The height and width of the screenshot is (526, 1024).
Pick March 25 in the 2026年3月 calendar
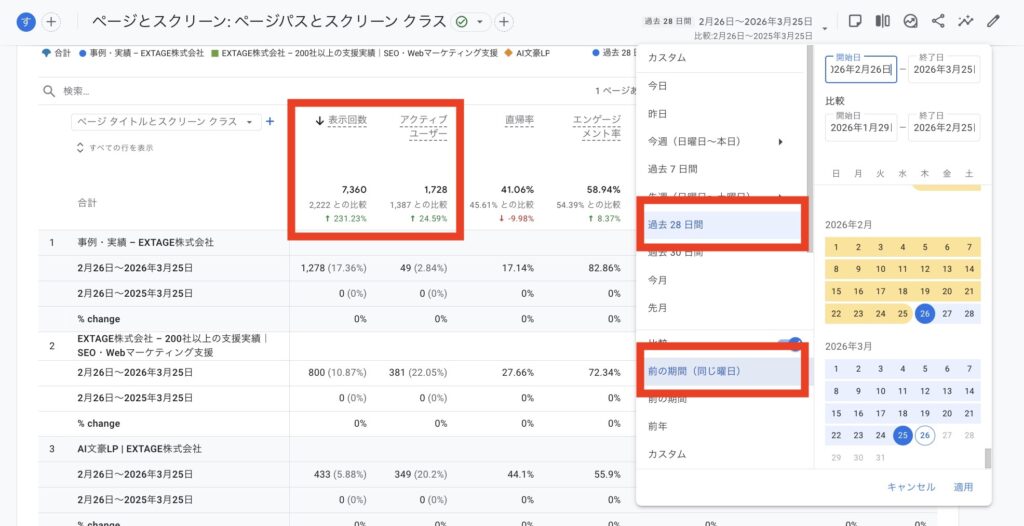902,435
